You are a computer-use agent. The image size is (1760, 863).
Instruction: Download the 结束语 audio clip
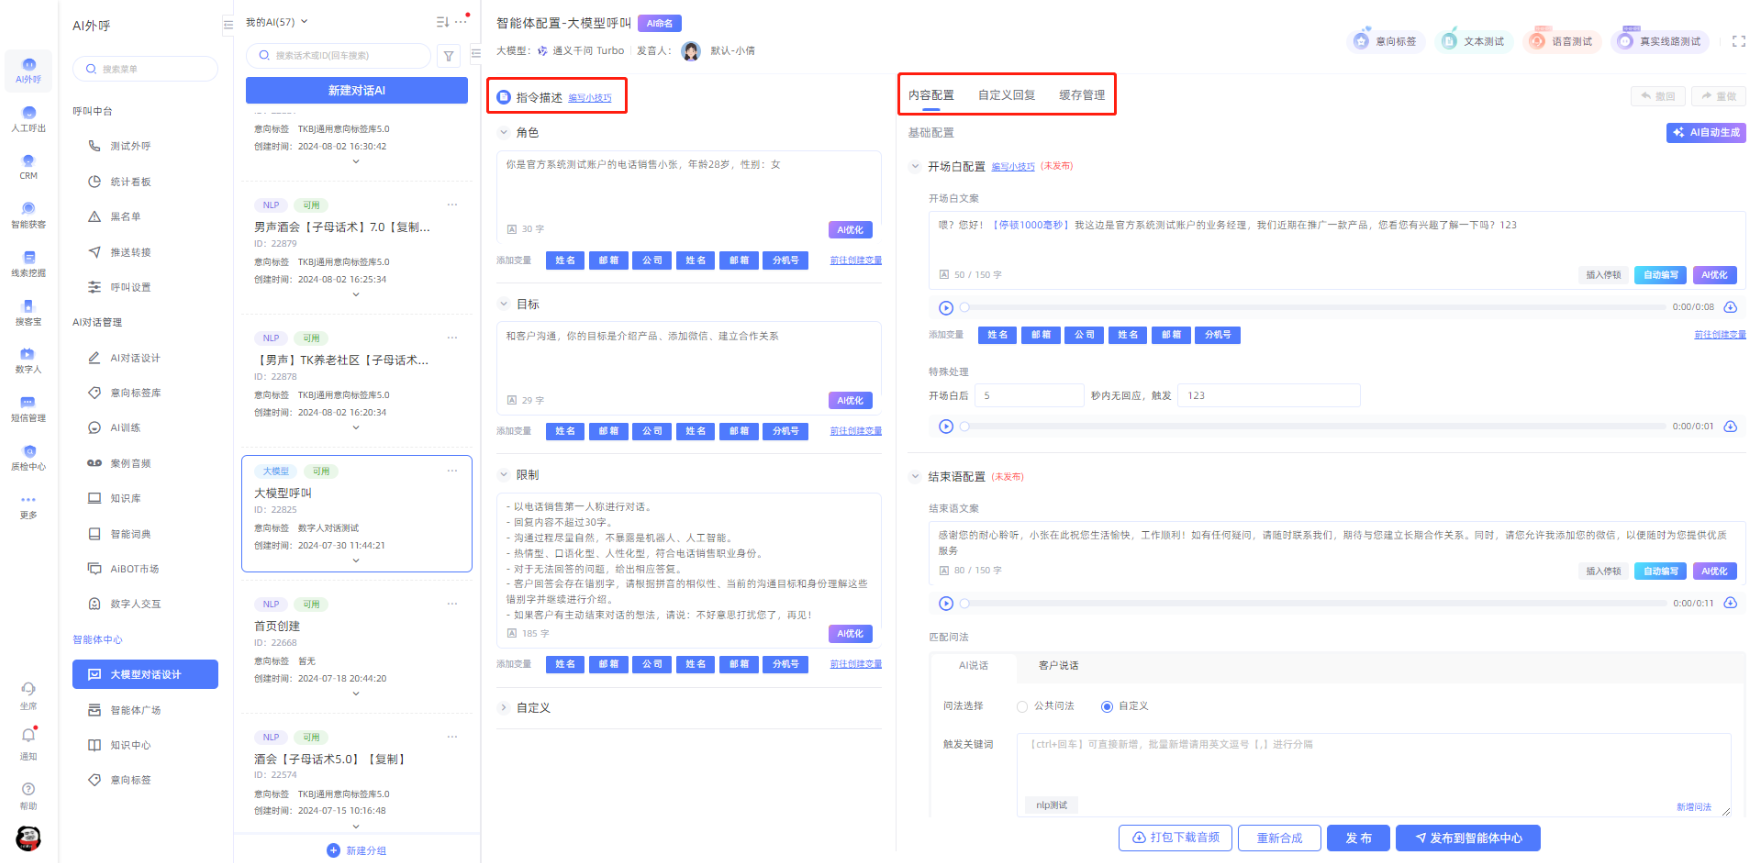pos(1730,604)
